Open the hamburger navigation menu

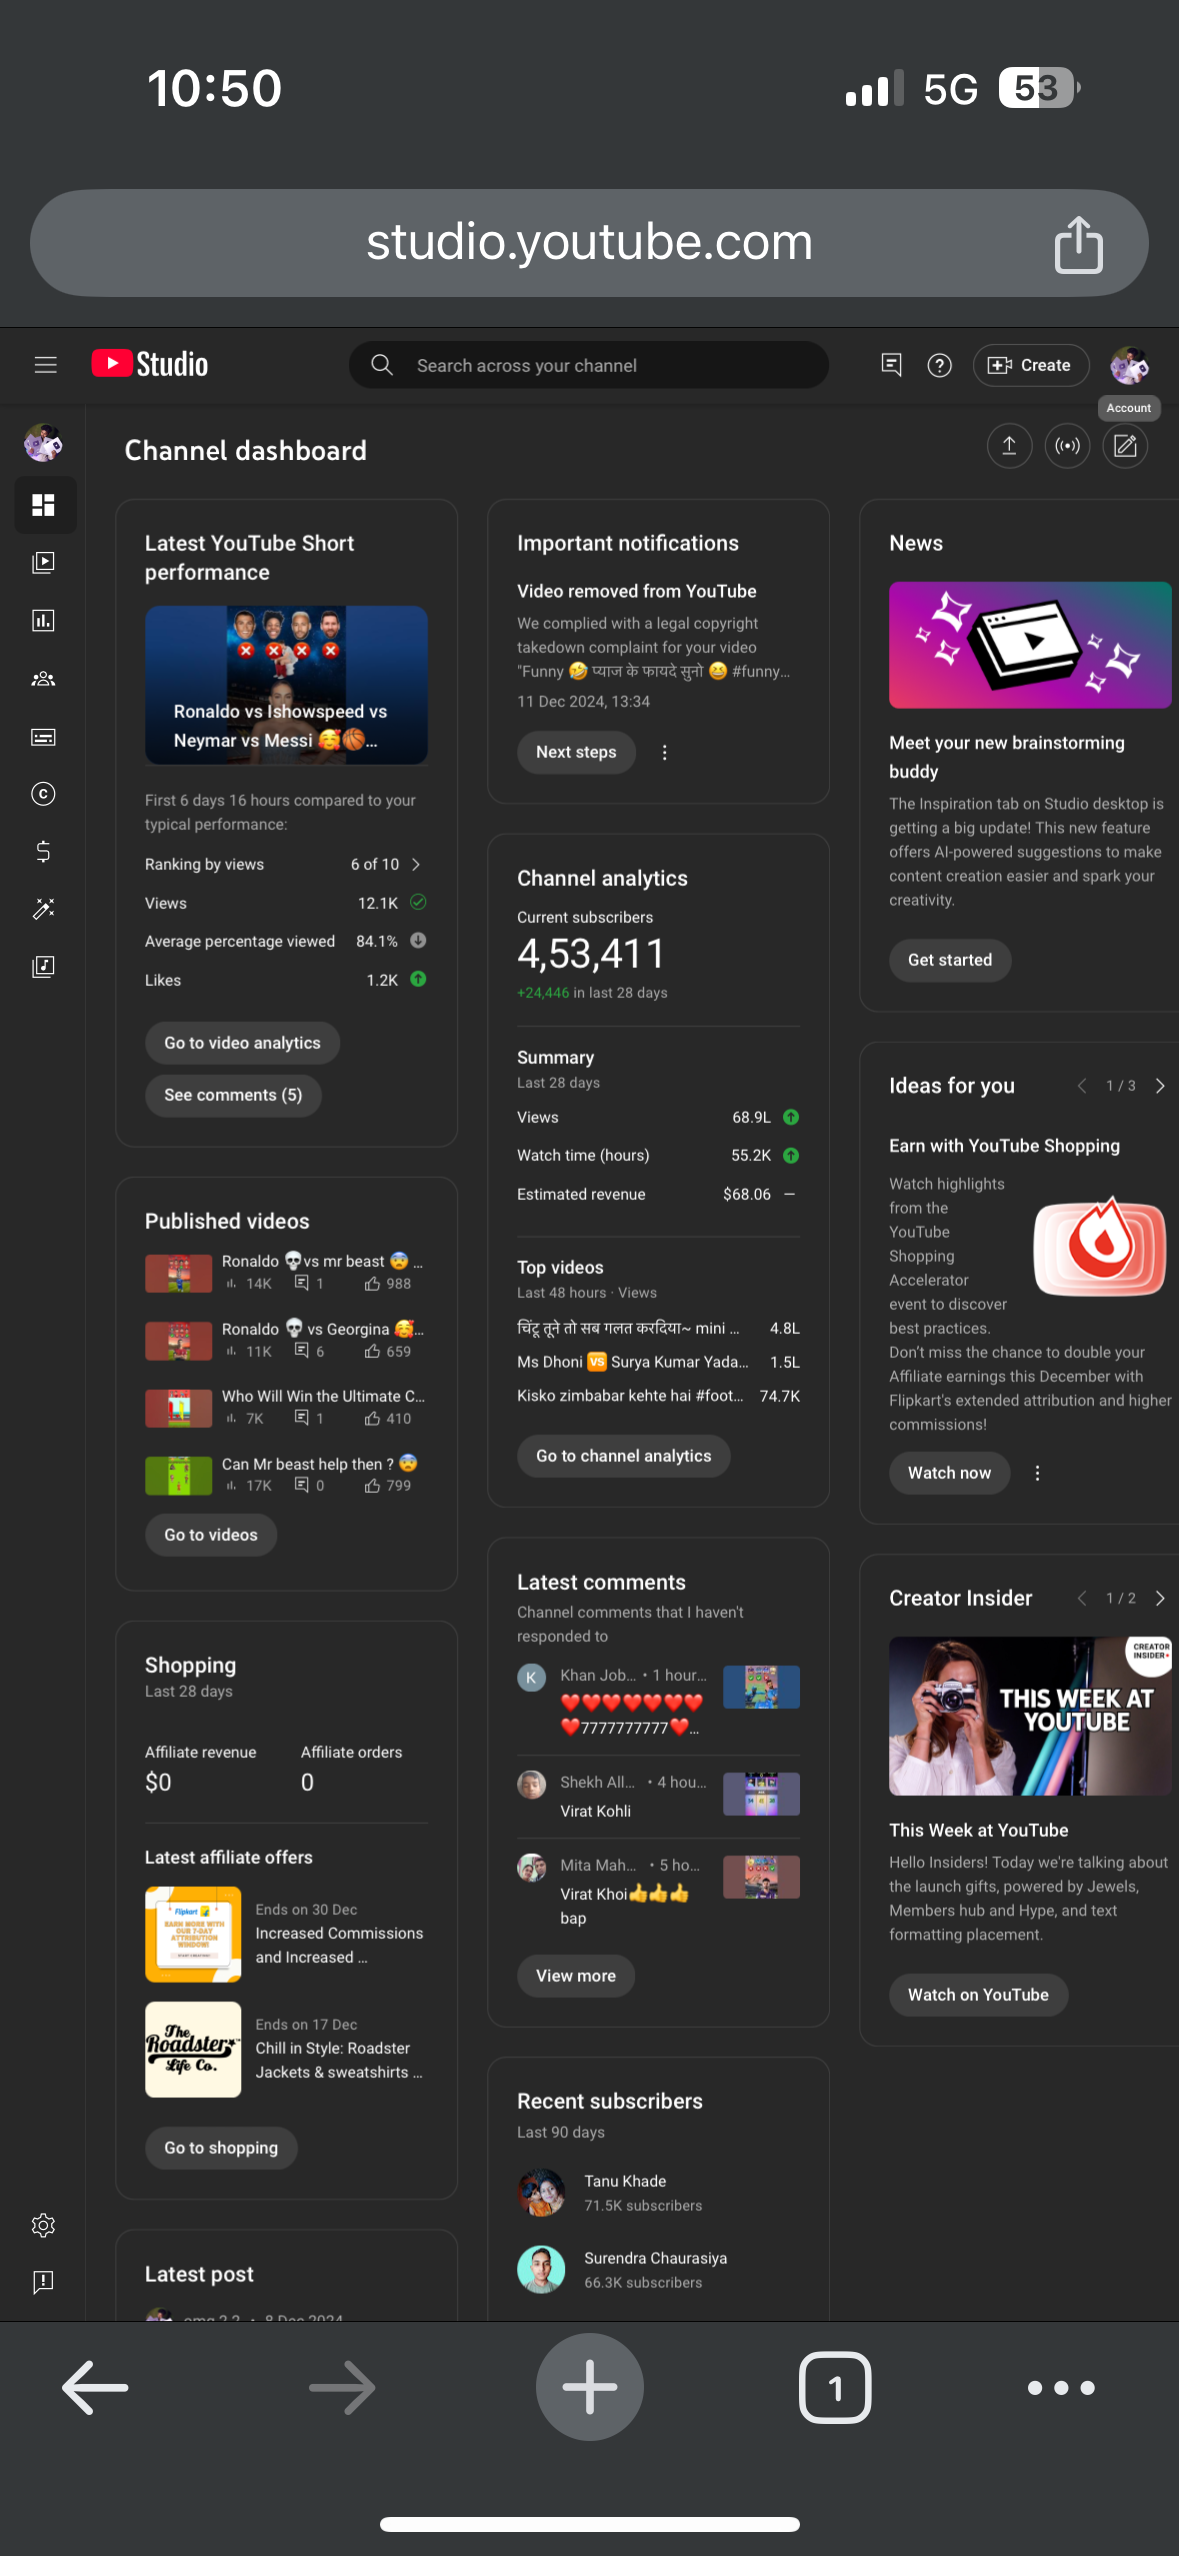(x=45, y=365)
